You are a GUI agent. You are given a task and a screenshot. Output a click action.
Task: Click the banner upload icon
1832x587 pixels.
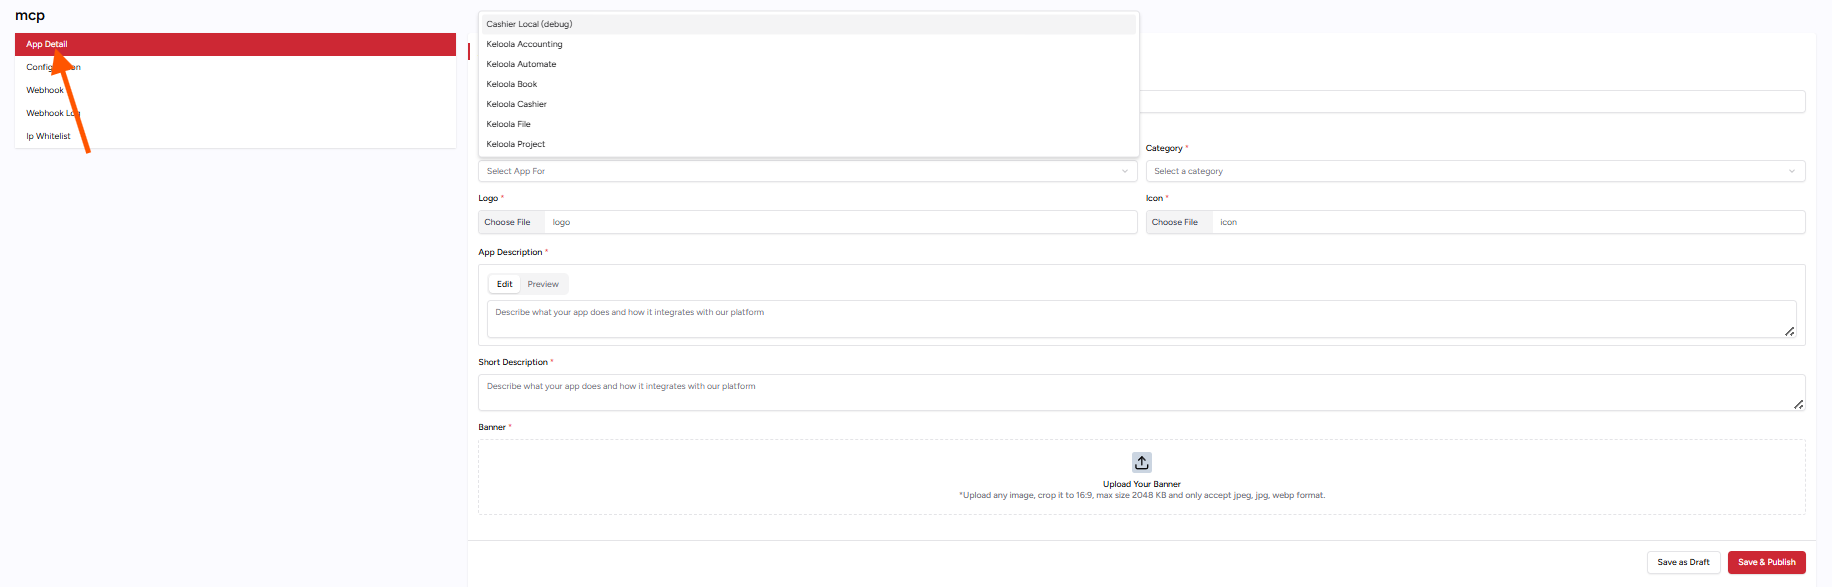click(x=1142, y=462)
